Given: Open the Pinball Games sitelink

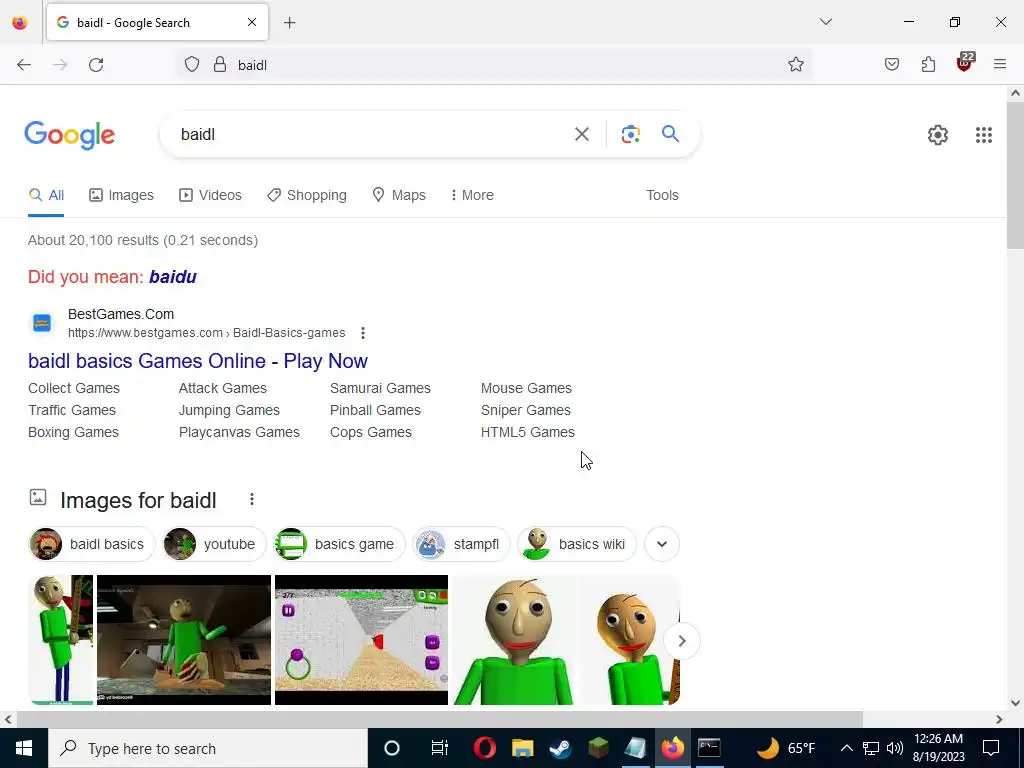Looking at the screenshot, I should pos(375,410).
